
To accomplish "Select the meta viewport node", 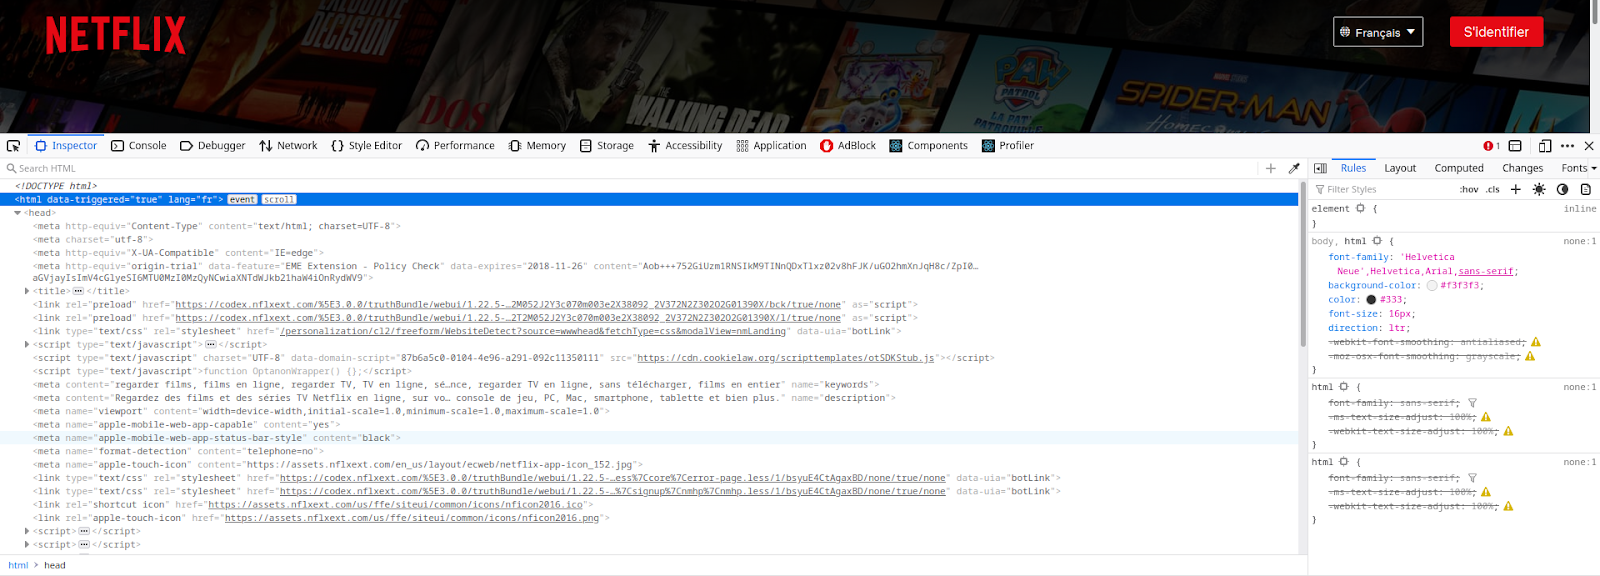I will (x=321, y=411).
